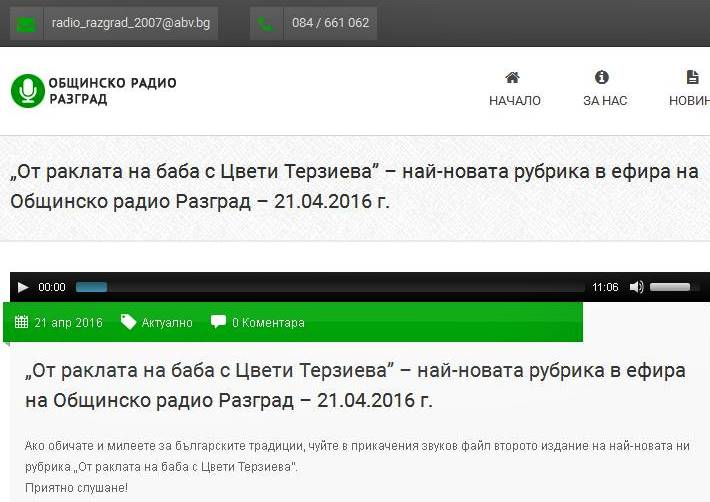Click the calendar icon beside 21 апр 2016
Image resolution: width=710 pixels, height=502 pixels.
[21, 322]
